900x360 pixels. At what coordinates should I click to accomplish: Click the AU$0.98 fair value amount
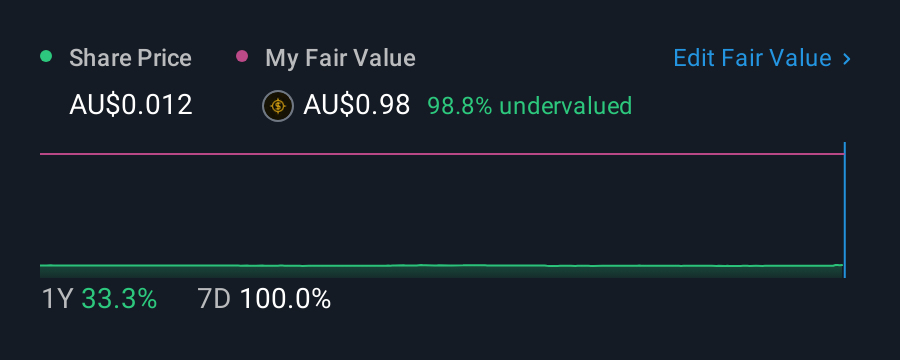(x=356, y=106)
